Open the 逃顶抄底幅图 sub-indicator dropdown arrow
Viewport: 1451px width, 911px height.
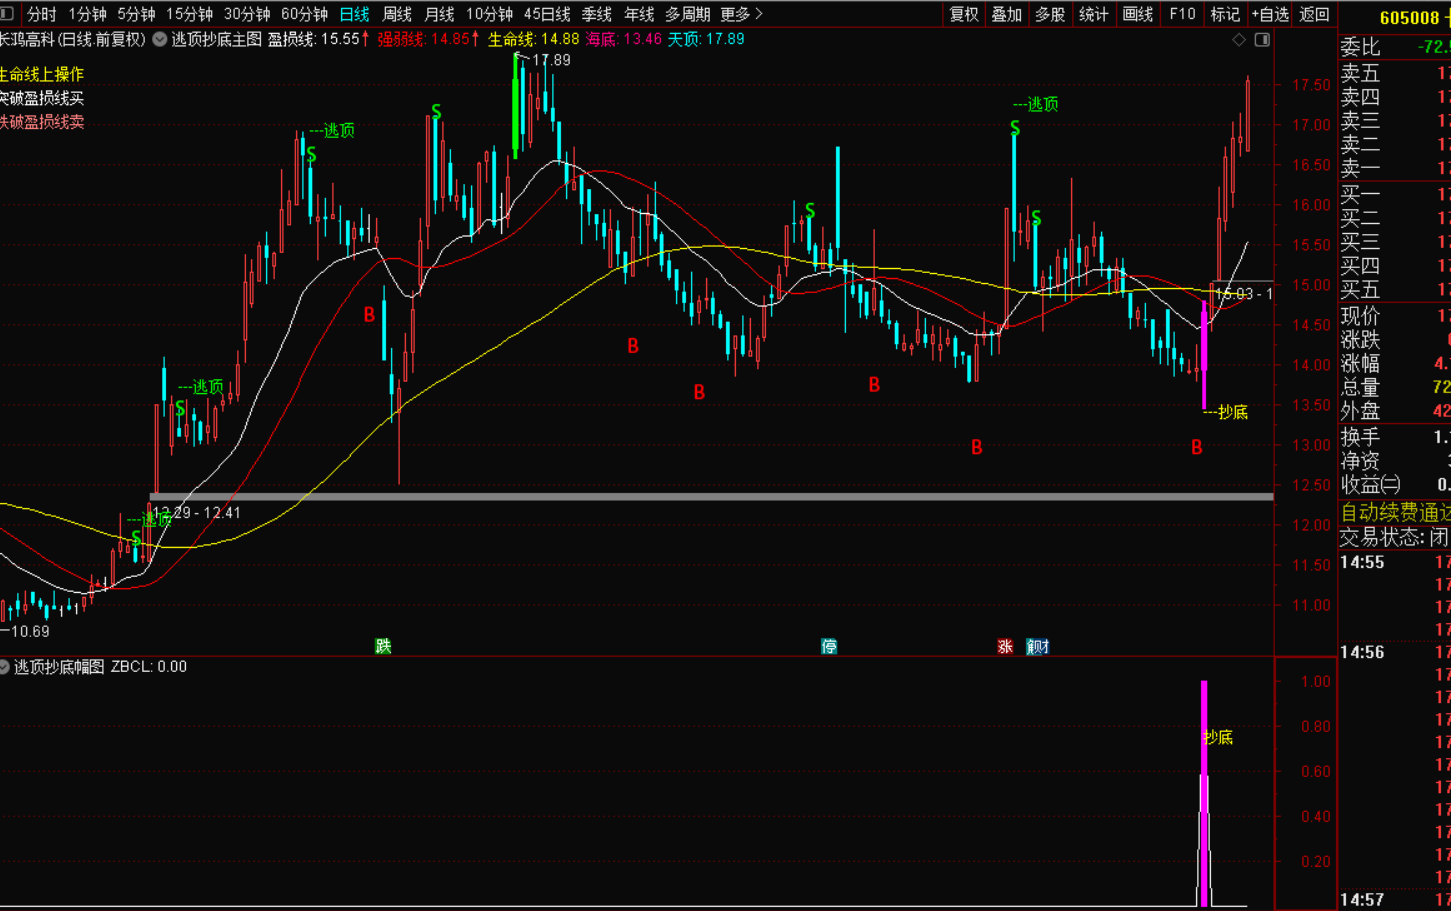point(5,667)
